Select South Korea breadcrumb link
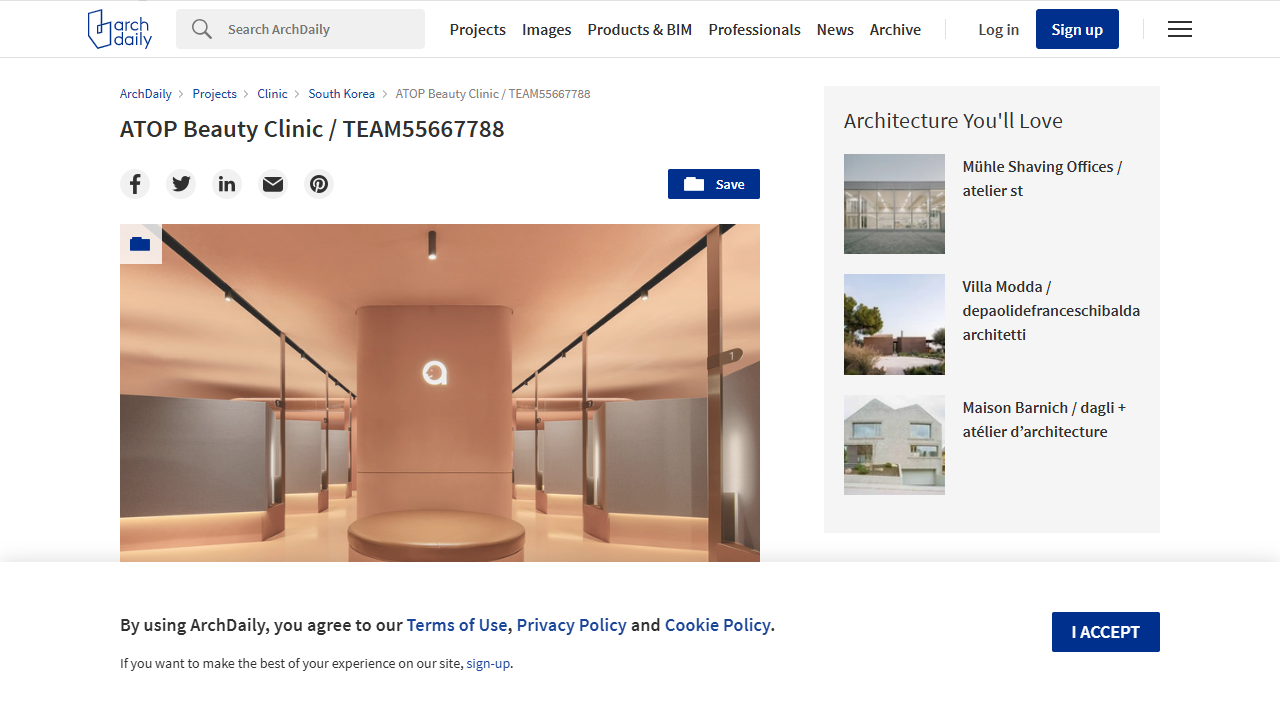This screenshot has height=720, width=1280. coord(341,94)
